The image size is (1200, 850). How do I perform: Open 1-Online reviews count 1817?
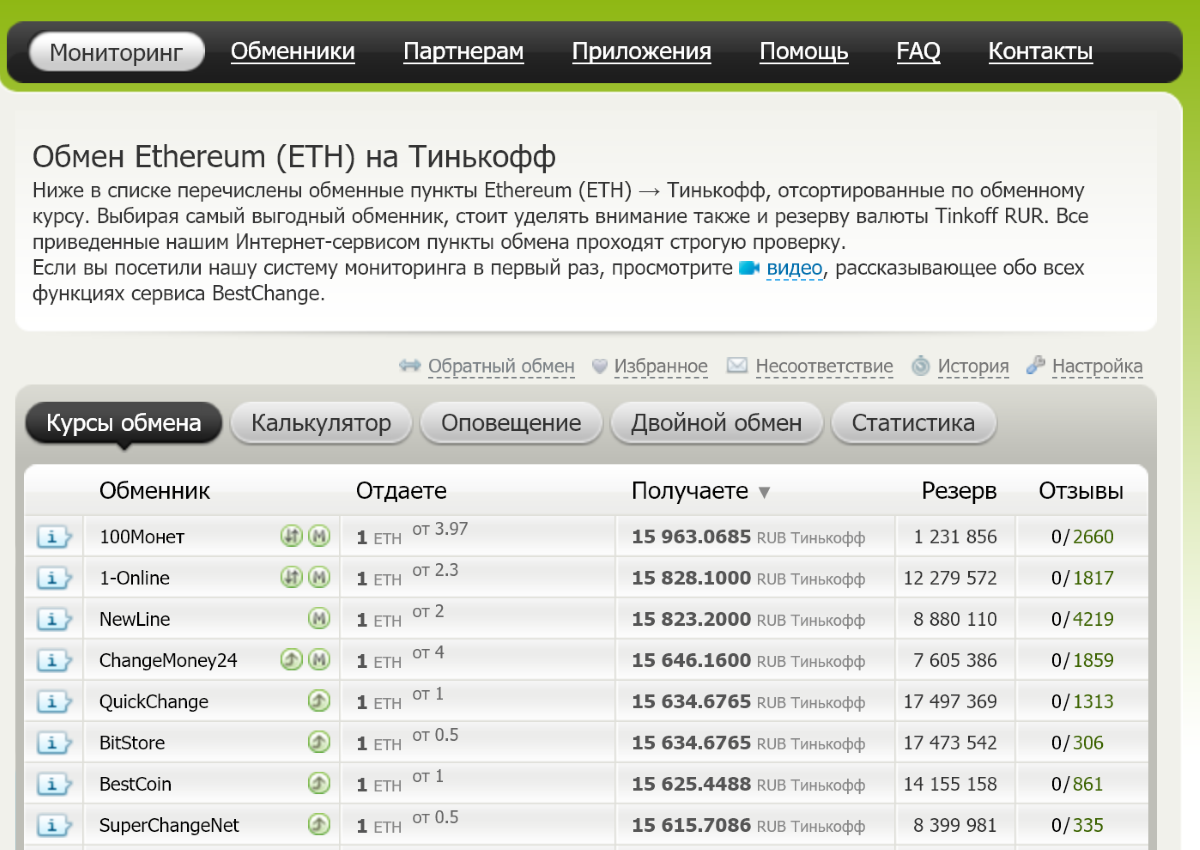(x=1093, y=578)
